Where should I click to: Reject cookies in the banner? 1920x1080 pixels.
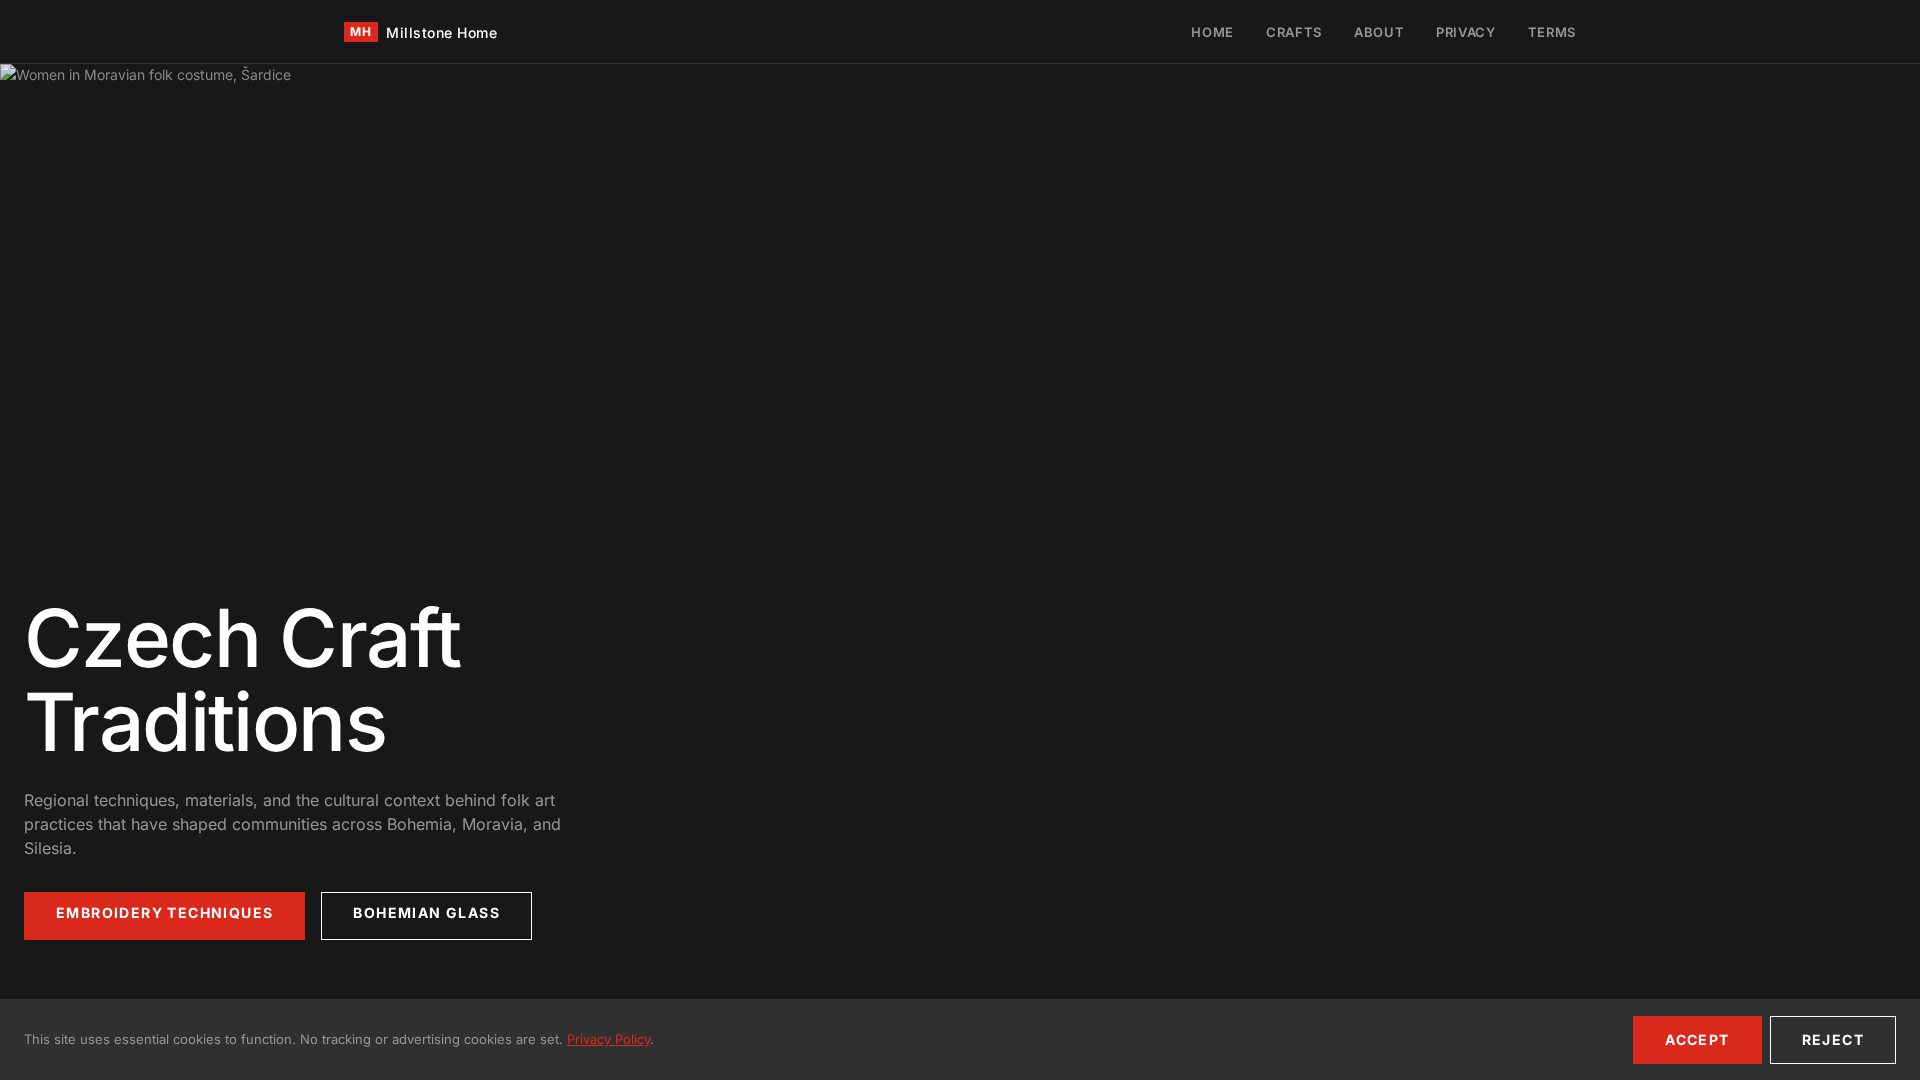(x=1833, y=1040)
